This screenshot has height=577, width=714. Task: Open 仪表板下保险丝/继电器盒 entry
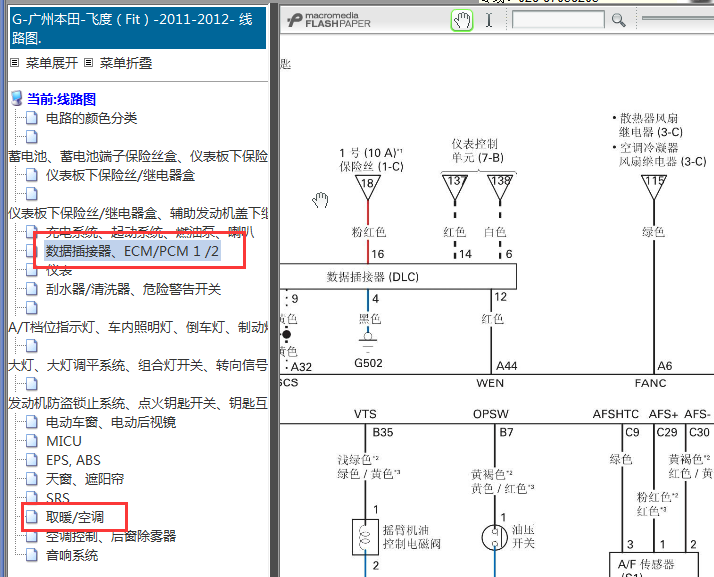120,175
